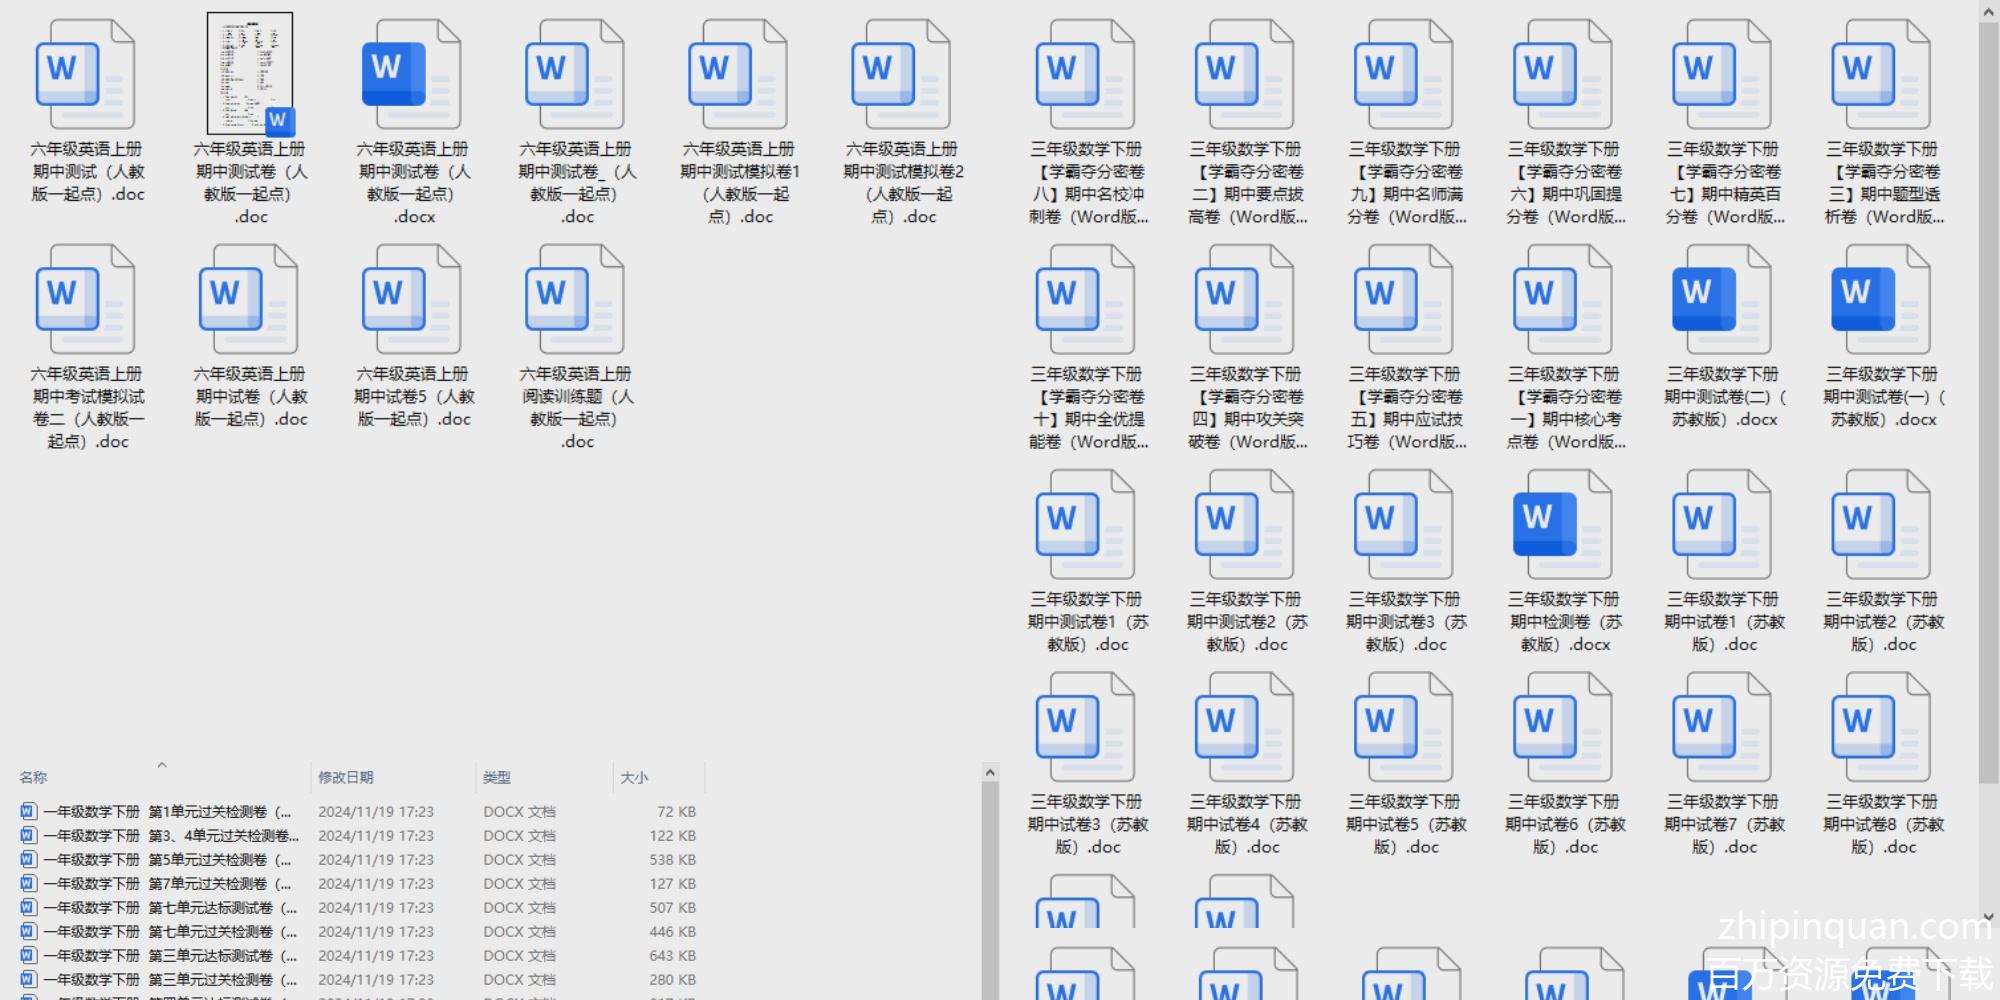Open the document preview thumbnail of 期中测试卷（人教版一起点）.doc
This screenshot has height=1000, width=2000.
point(250,74)
